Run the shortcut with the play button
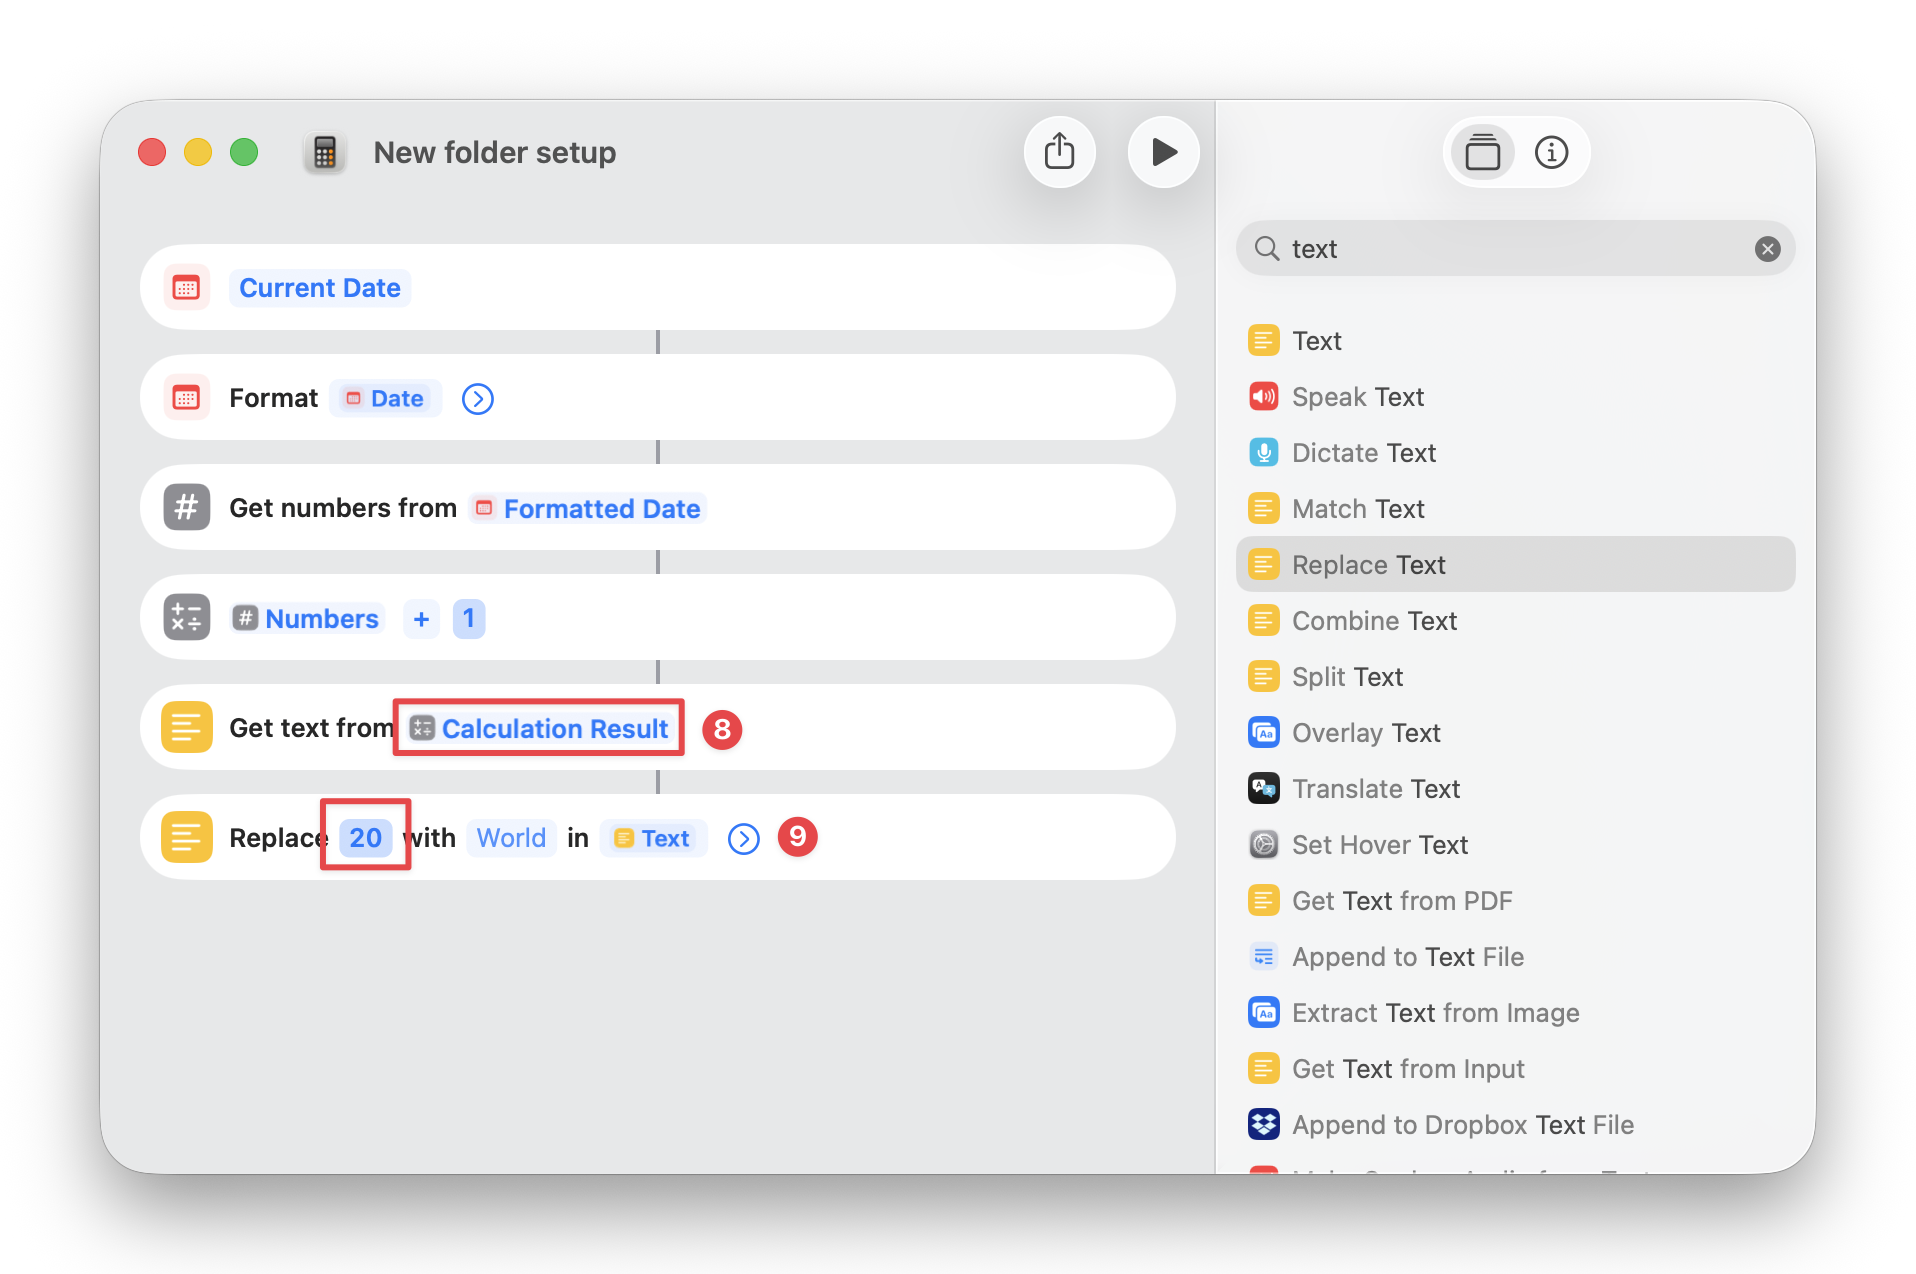The height and width of the screenshot is (1274, 1916). click(x=1163, y=152)
